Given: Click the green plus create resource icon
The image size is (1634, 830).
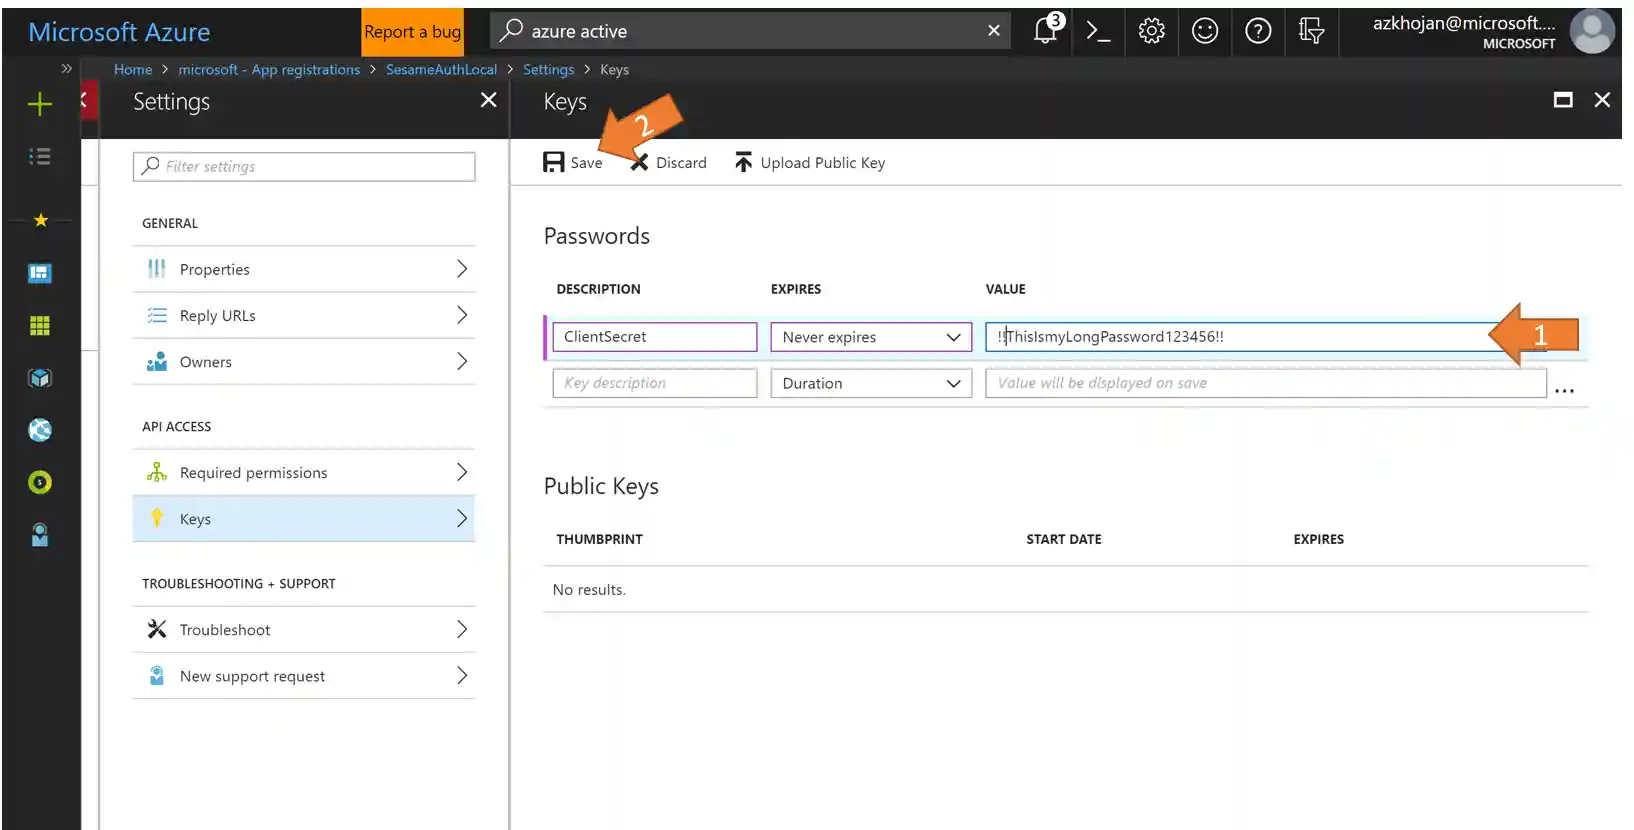Looking at the screenshot, I should click(x=40, y=104).
